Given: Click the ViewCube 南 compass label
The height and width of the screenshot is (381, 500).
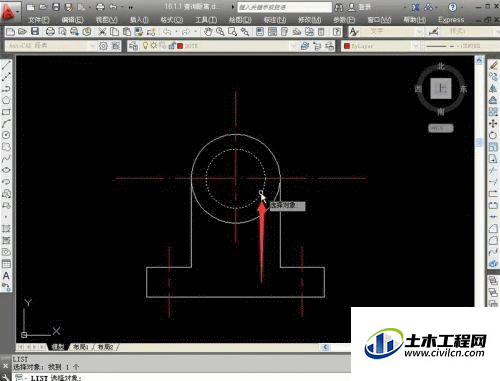Looking at the screenshot, I should 441,111.
